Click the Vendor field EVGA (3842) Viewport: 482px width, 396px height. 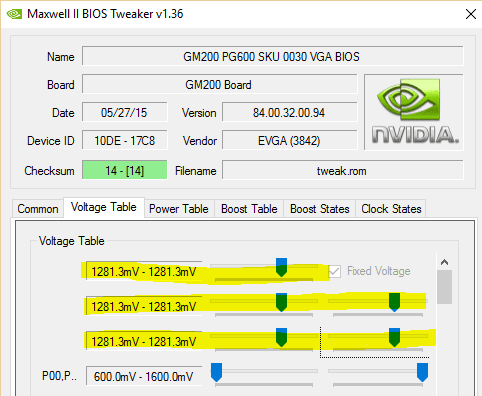tap(290, 141)
